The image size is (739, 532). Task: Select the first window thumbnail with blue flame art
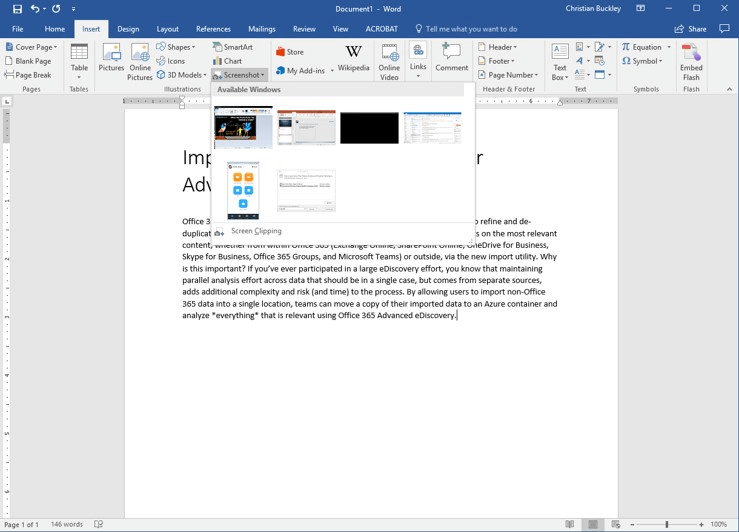pyautogui.click(x=243, y=128)
